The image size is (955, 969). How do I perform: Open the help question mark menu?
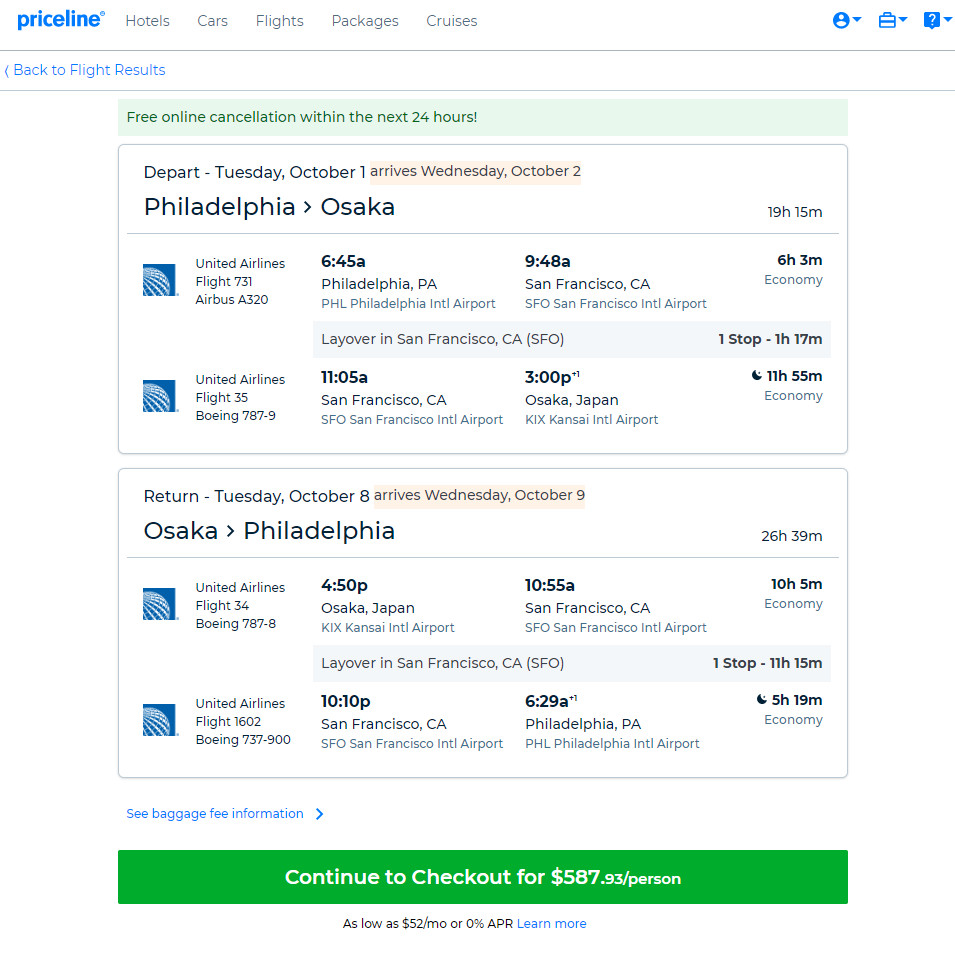(937, 20)
